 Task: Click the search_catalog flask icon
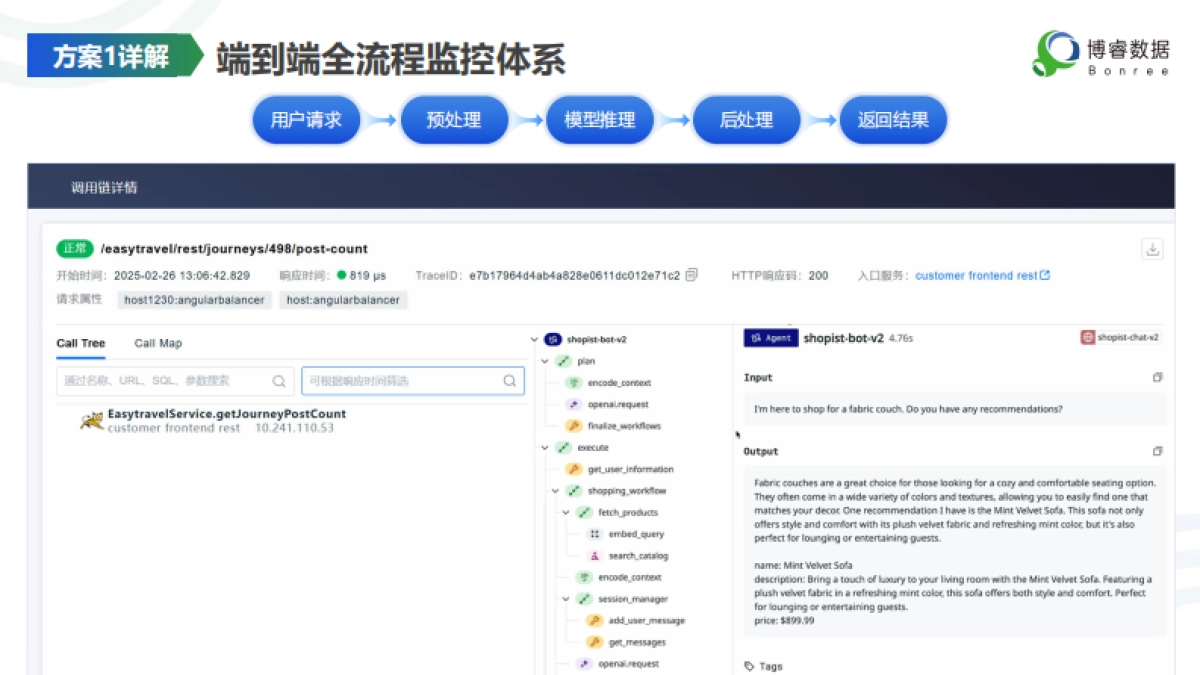(x=593, y=554)
